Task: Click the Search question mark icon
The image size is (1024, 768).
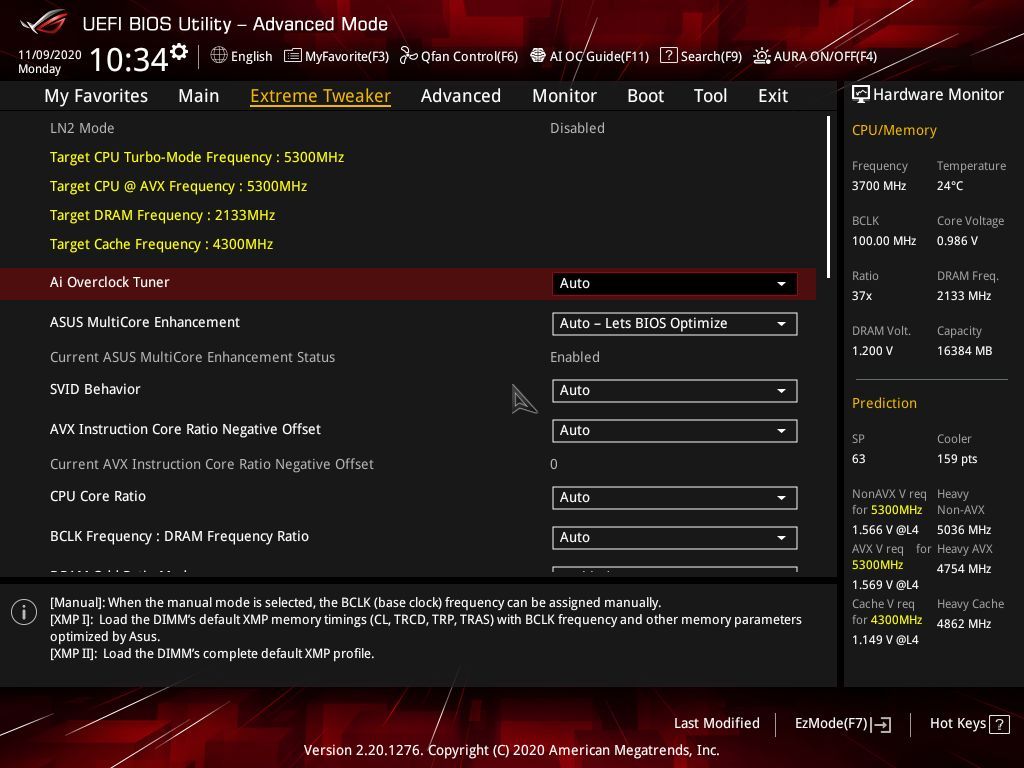Action: point(668,56)
